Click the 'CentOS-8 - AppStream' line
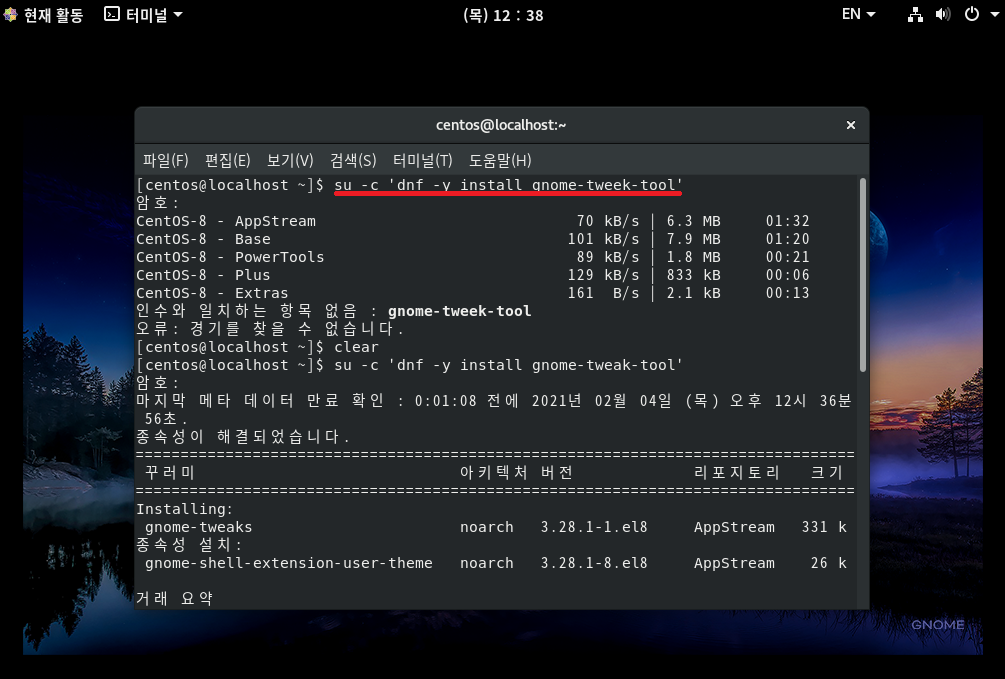 coord(472,221)
